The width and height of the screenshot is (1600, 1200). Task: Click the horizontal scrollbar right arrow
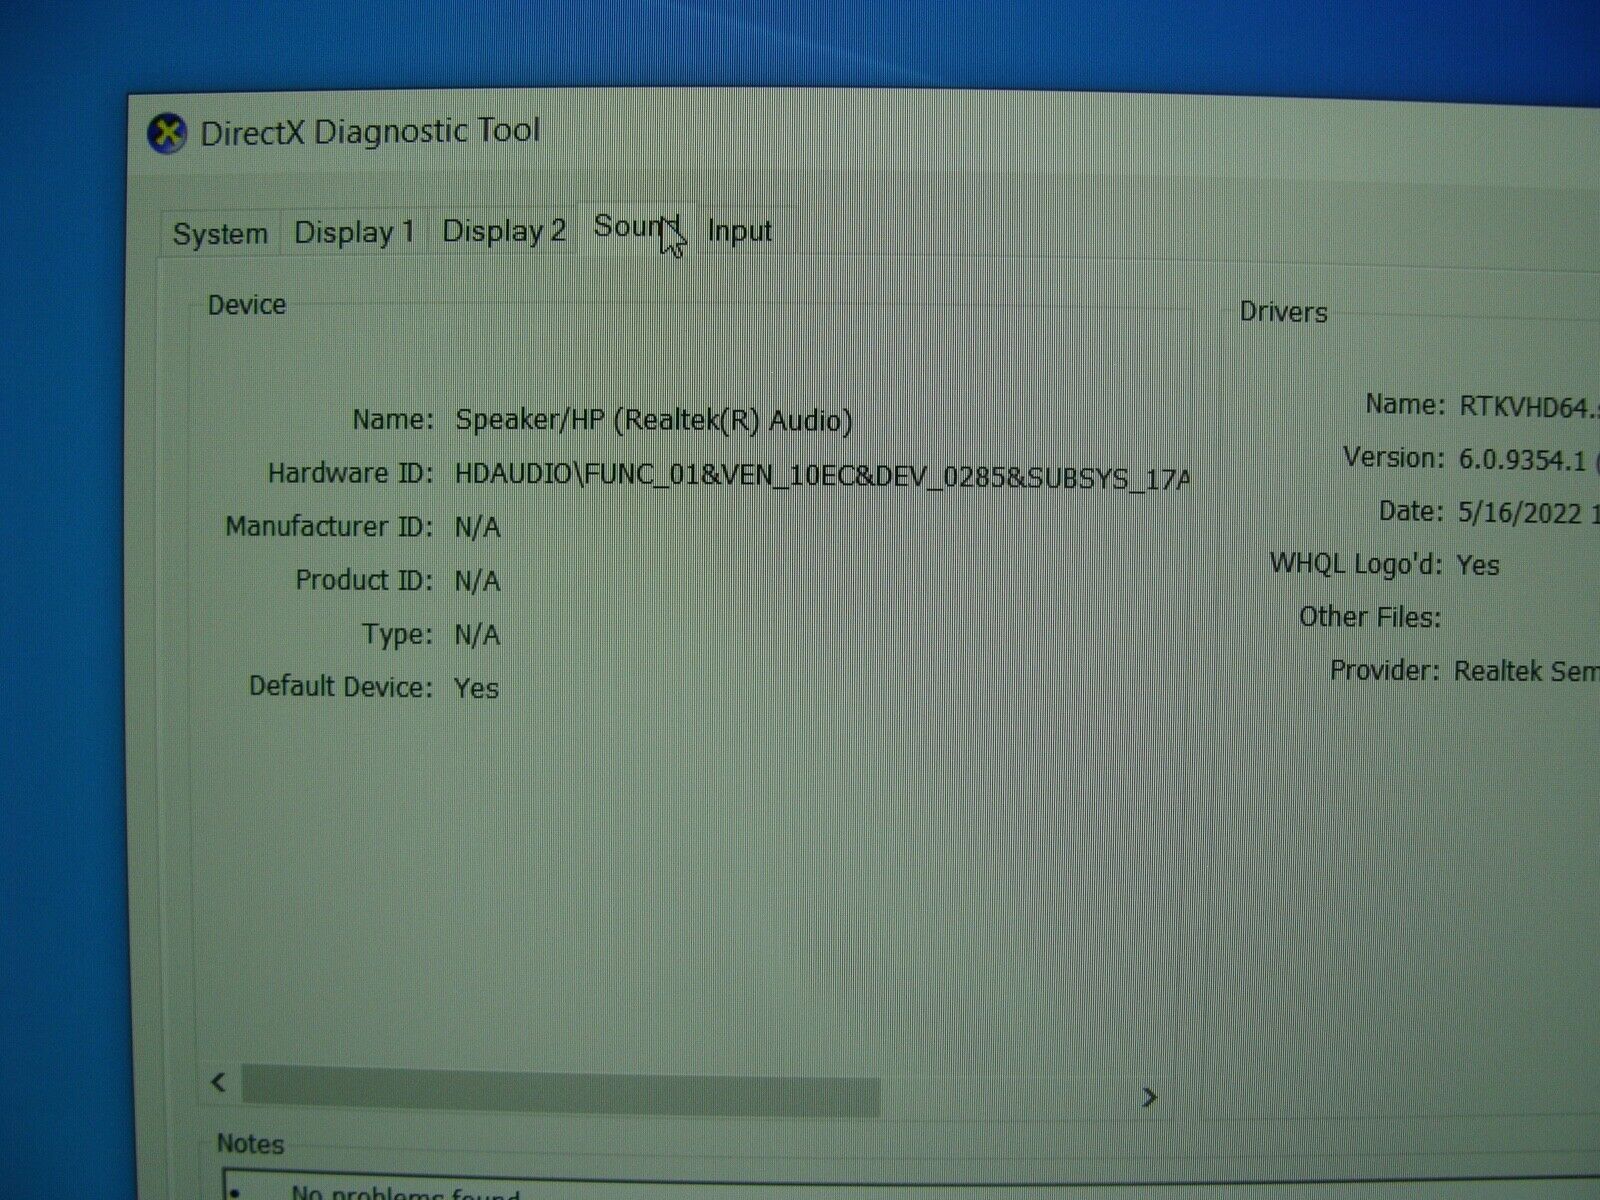coord(1149,1097)
